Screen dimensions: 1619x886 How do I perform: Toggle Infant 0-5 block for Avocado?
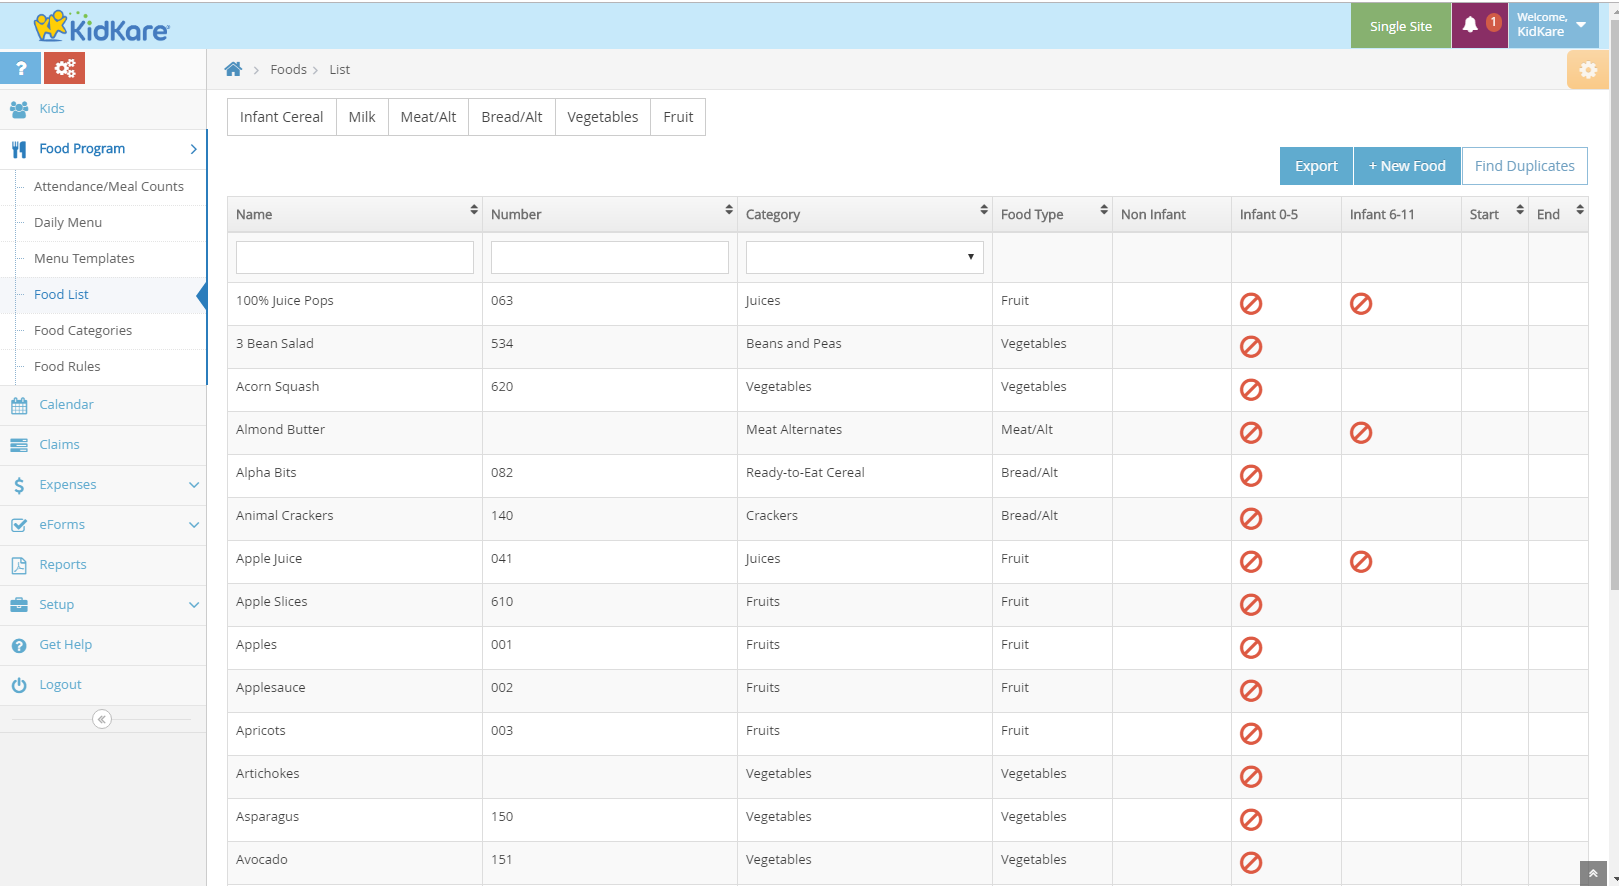[1251, 863]
